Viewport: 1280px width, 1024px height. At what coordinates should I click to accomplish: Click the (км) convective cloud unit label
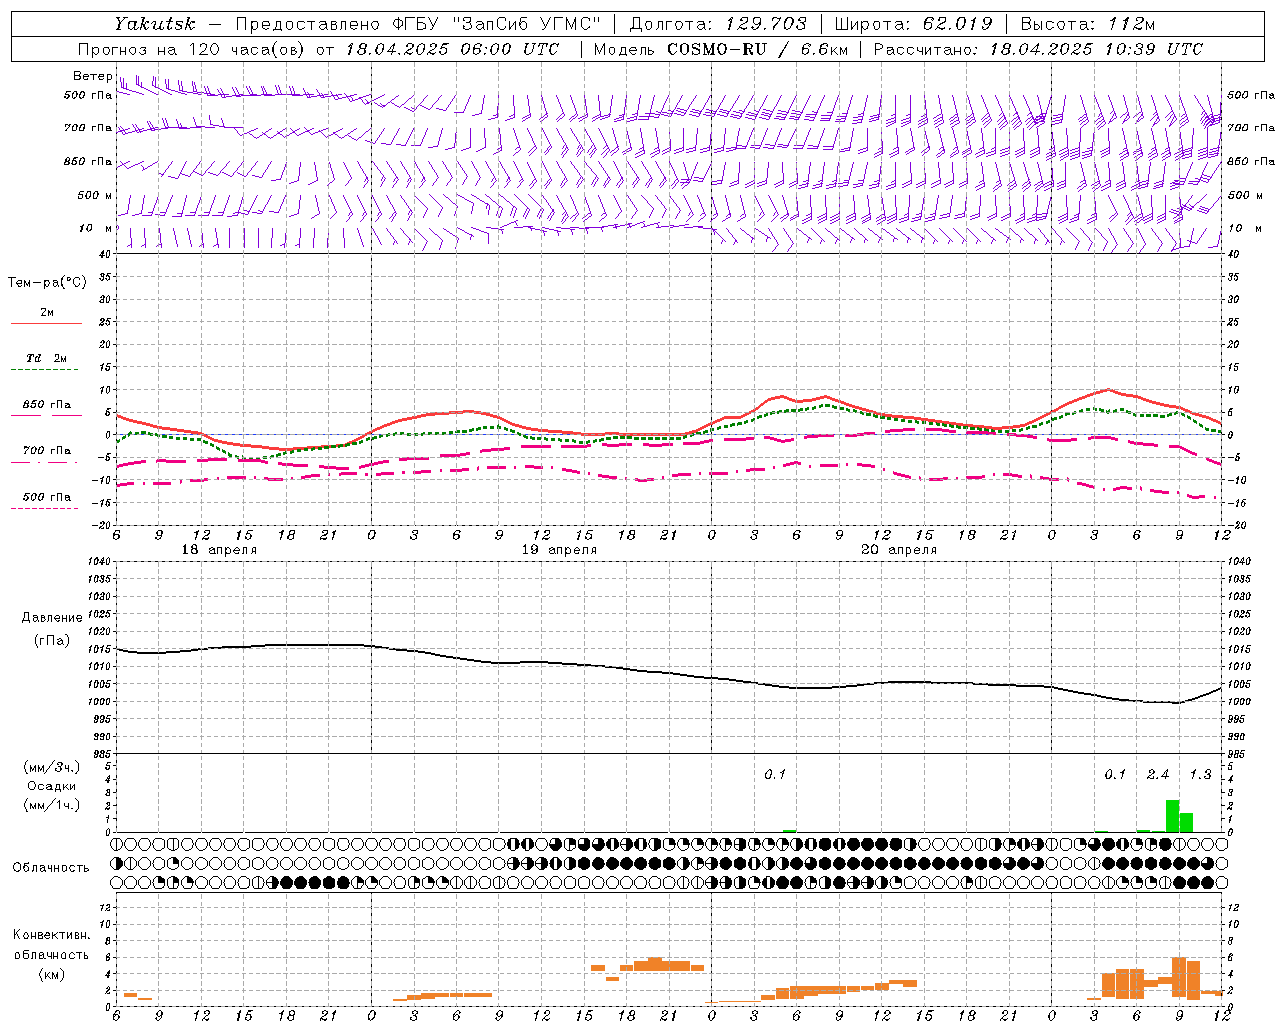tap(52, 974)
